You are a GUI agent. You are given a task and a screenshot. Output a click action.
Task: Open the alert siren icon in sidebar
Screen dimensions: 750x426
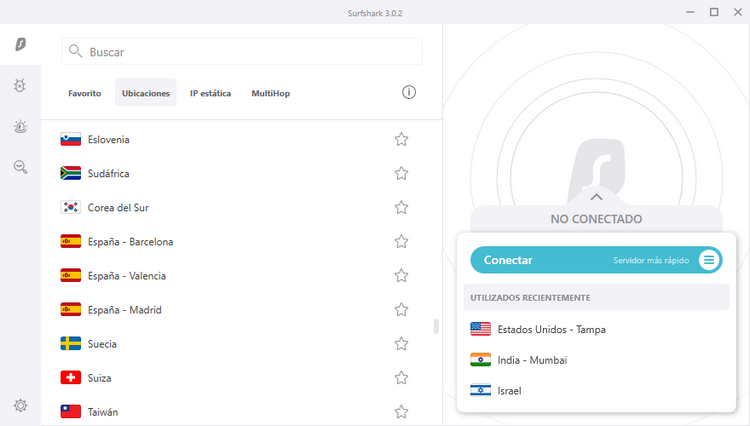click(20, 126)
